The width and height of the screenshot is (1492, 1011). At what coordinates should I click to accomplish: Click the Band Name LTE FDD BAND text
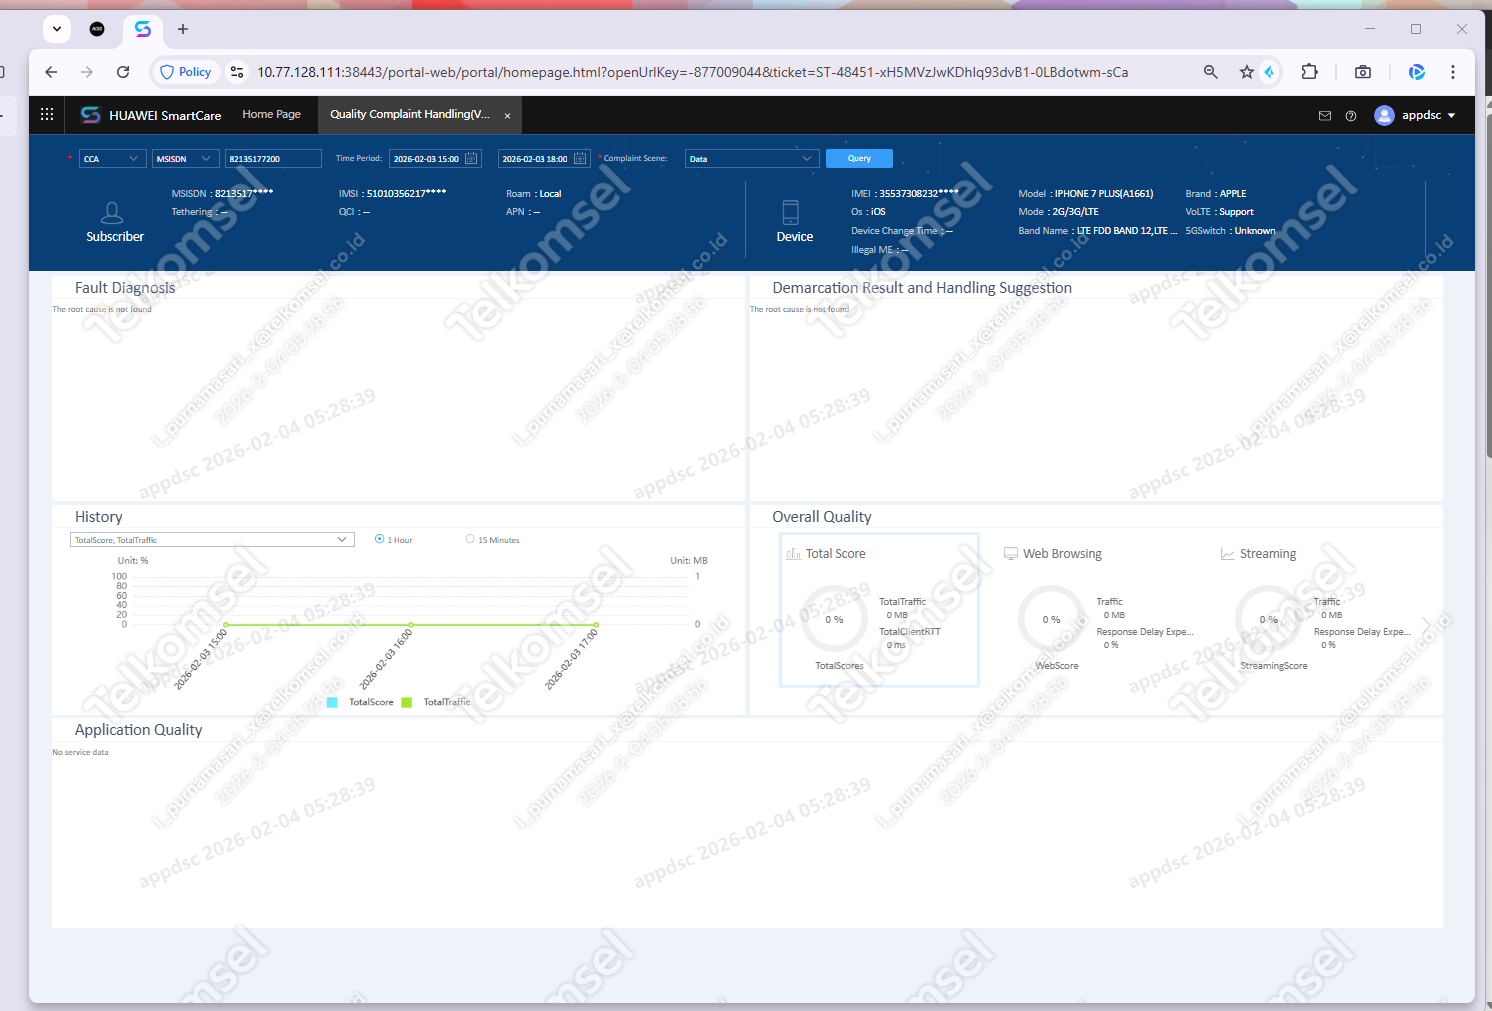pos(1098,231)
